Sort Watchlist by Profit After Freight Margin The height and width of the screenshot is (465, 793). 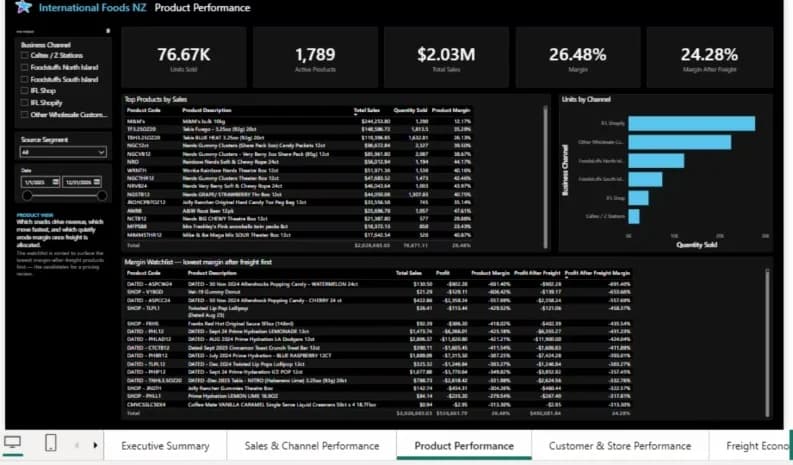(597, 273)
